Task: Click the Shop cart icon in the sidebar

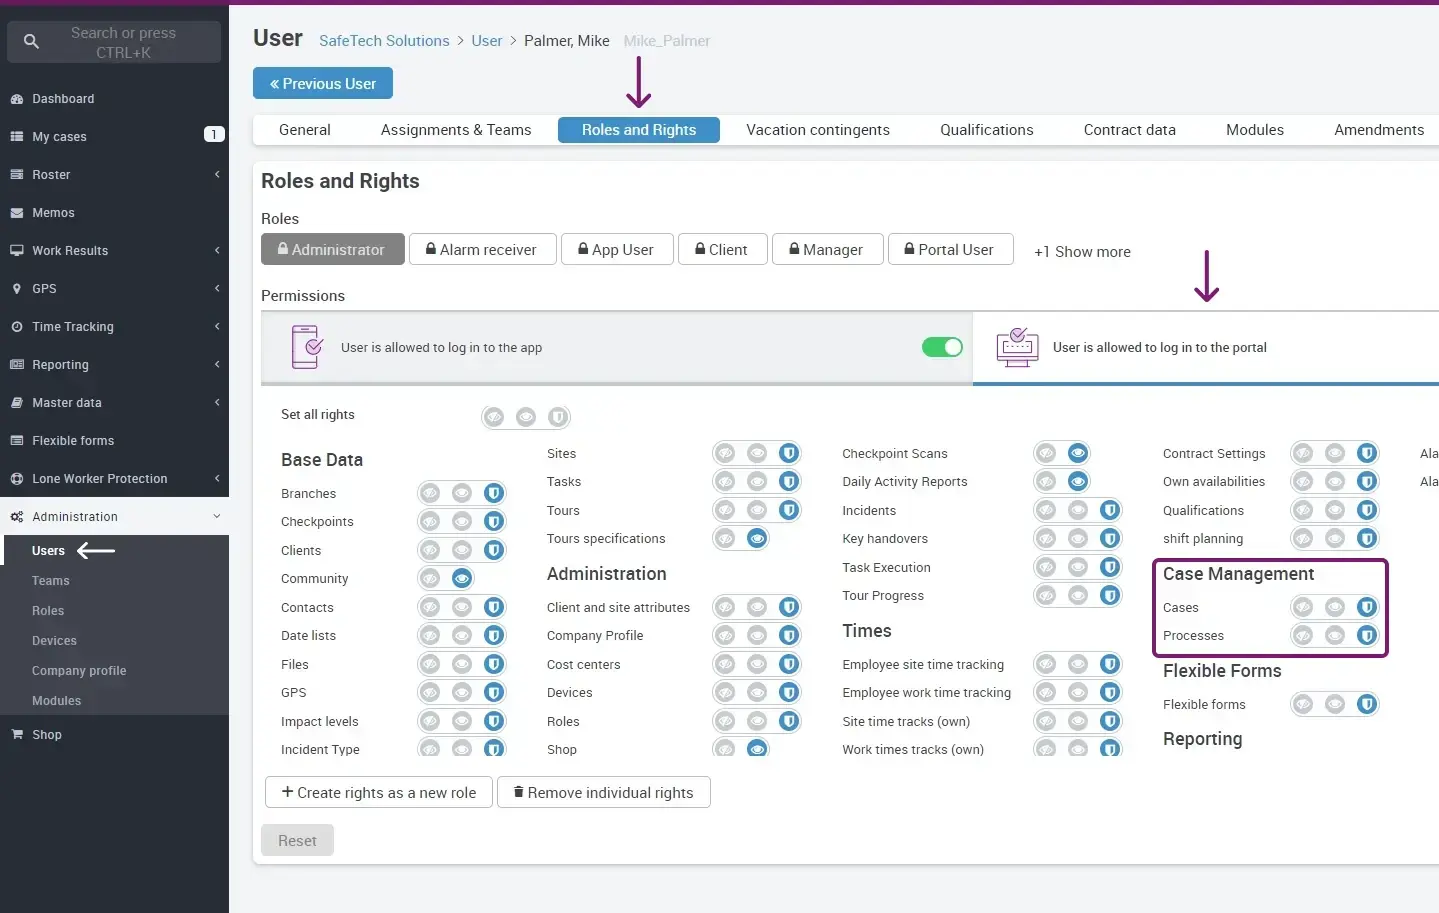Action: tap(17, 735)
